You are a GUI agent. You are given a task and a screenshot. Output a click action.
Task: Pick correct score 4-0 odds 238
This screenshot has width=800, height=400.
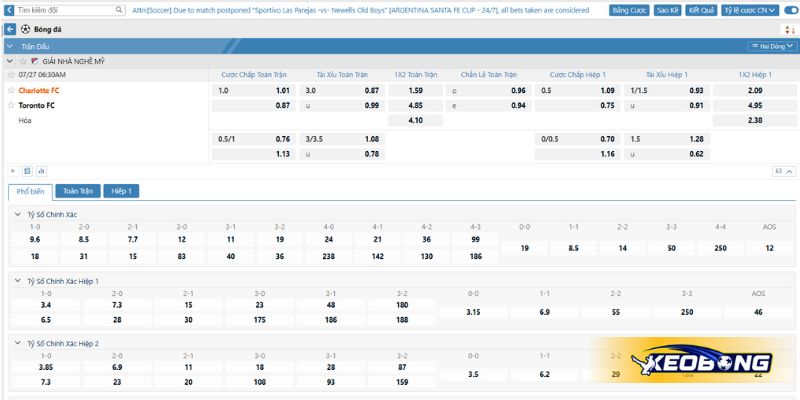pos(329,257)
